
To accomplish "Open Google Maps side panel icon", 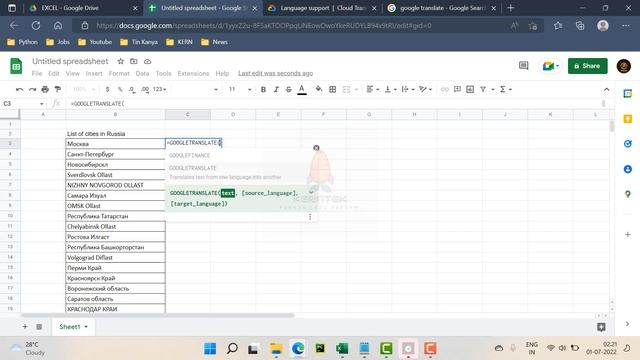I will [628, 194].
